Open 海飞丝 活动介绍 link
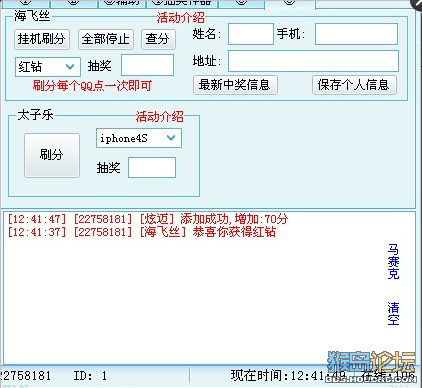The image size is (422, 388). 181,17
